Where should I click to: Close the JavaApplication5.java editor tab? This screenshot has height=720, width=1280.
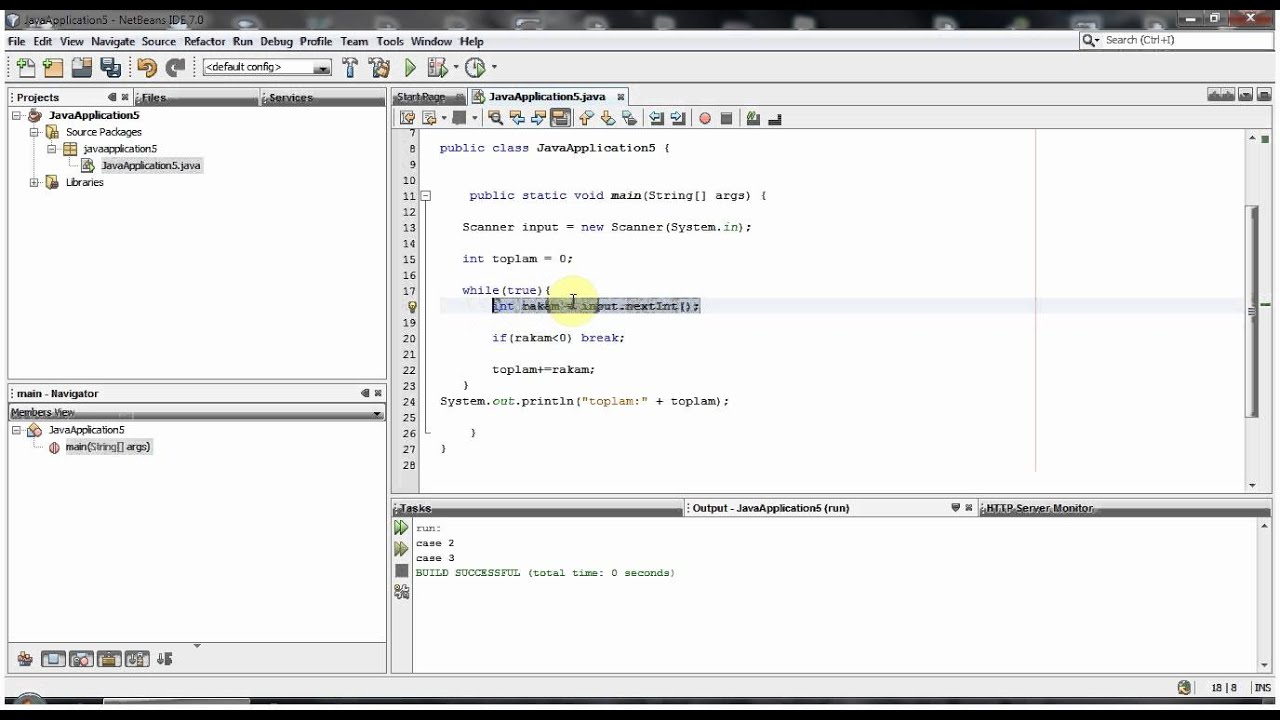620,97
